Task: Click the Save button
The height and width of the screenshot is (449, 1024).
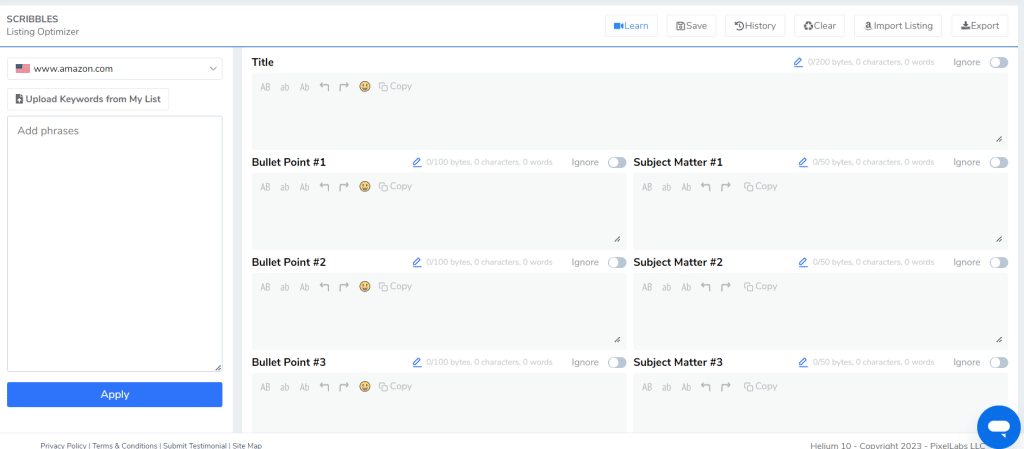Action: [x=691, y=26]
